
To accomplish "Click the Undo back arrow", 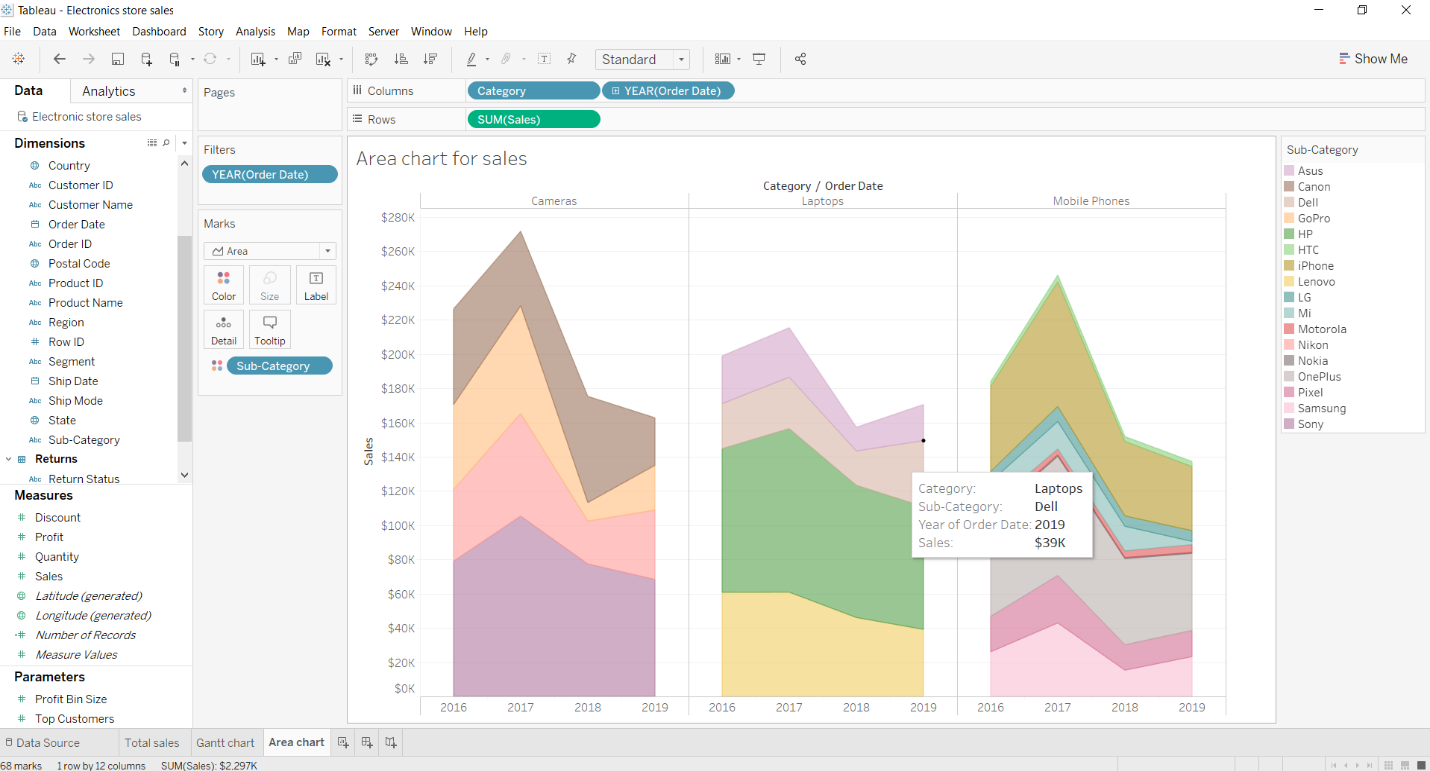I will [60, 59].
